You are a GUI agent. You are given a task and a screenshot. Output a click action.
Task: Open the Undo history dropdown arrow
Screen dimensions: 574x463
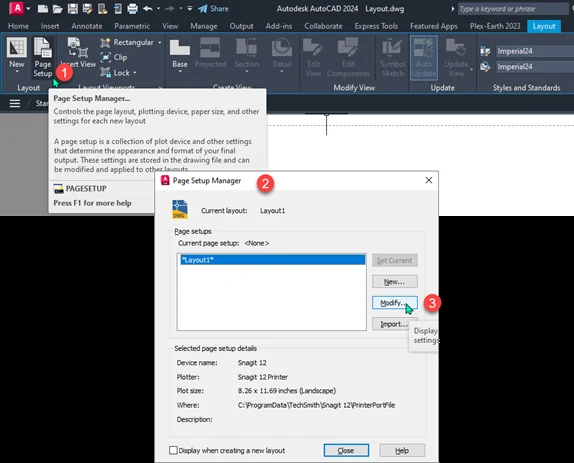(159, 8)
